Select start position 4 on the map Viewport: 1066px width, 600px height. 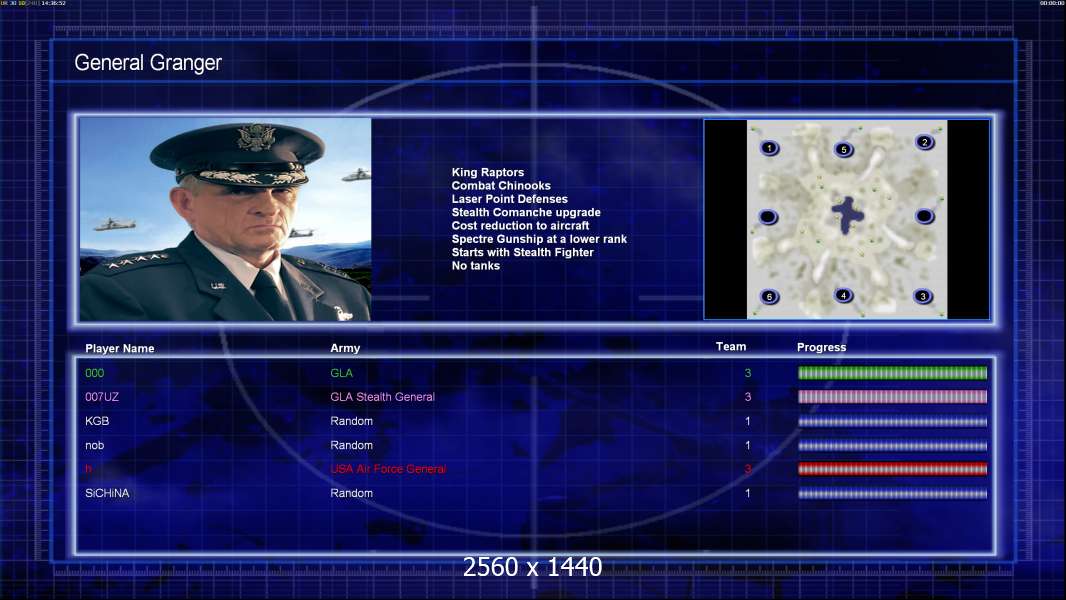tap(844, 295)
